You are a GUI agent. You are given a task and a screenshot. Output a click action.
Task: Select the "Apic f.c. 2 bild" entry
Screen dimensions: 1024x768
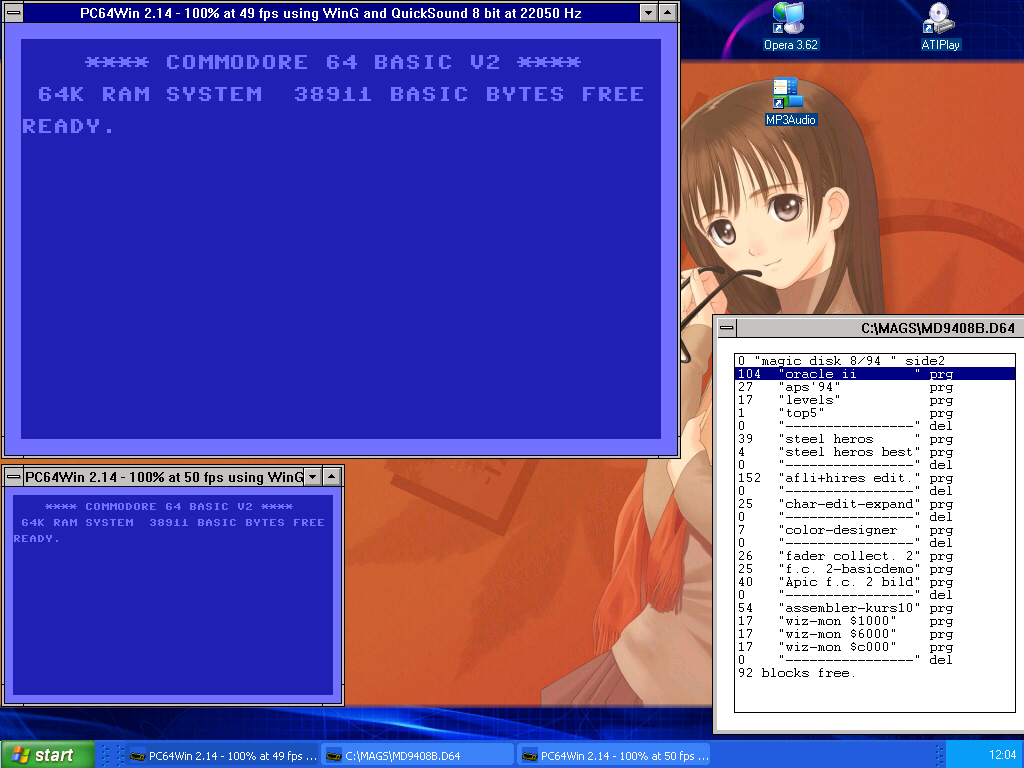point(875,582)
